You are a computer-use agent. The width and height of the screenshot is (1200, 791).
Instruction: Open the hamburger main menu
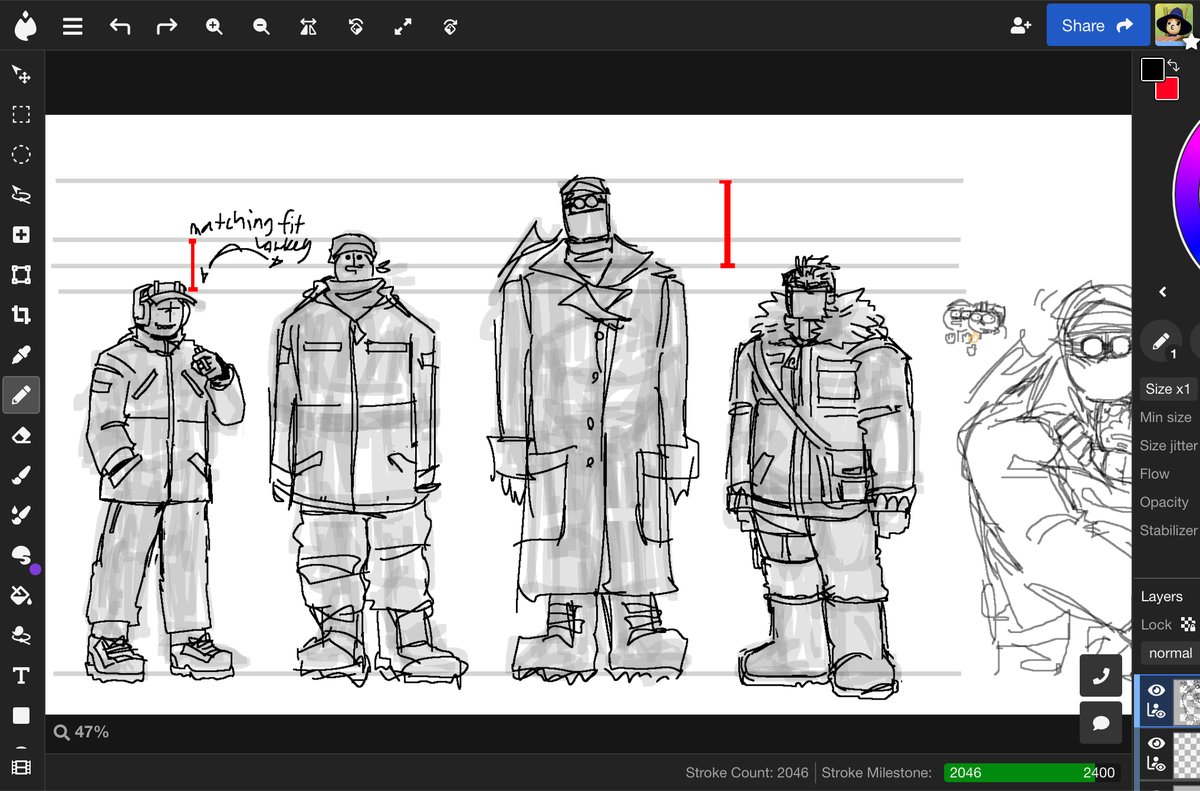[72, 27]
